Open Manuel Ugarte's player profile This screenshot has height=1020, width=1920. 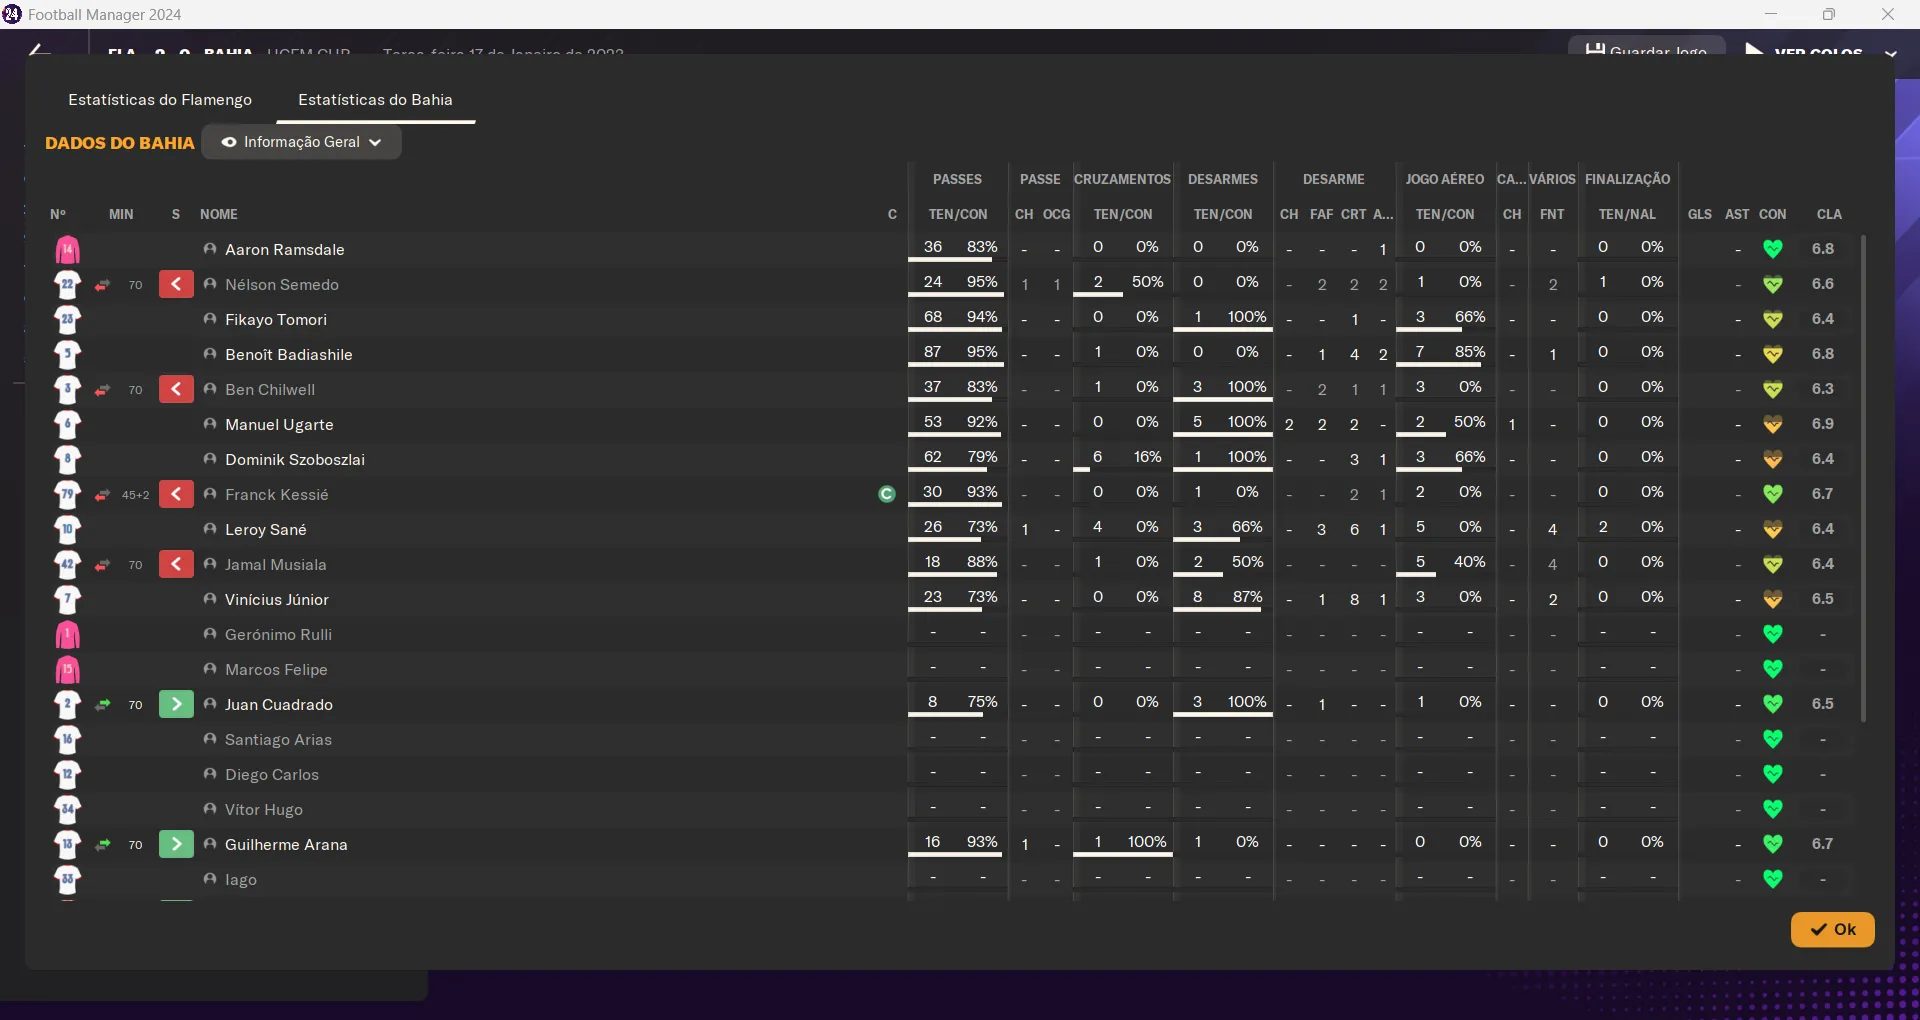pos(279,425)
